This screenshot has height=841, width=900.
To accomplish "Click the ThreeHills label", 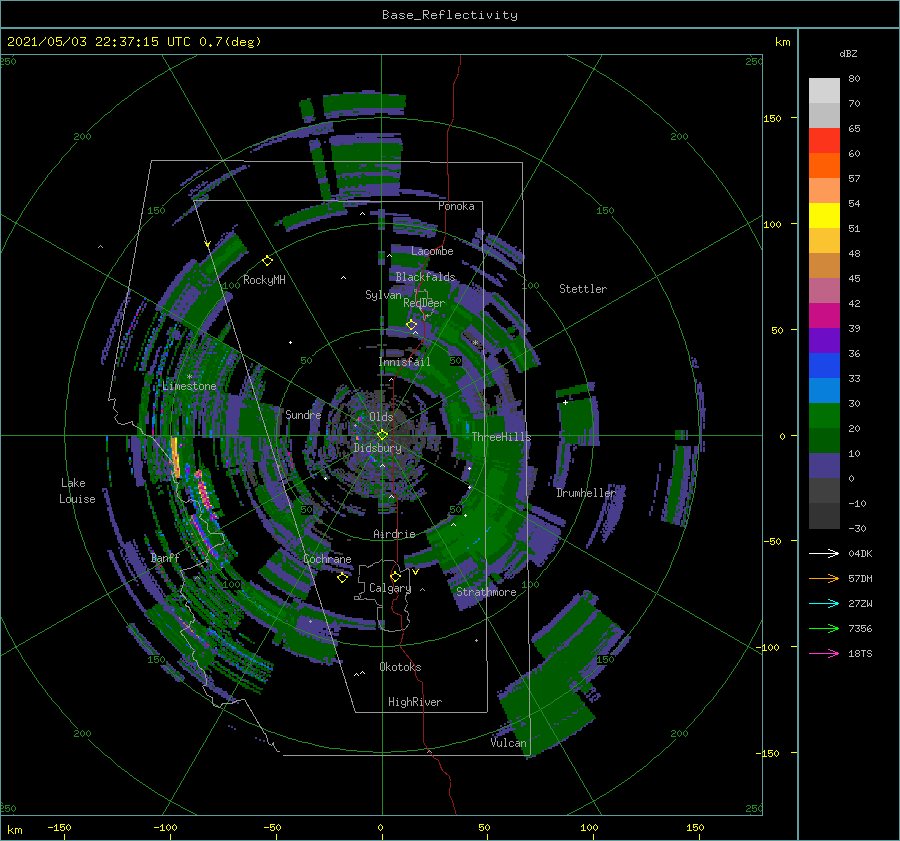I will (x=501, y=437).
